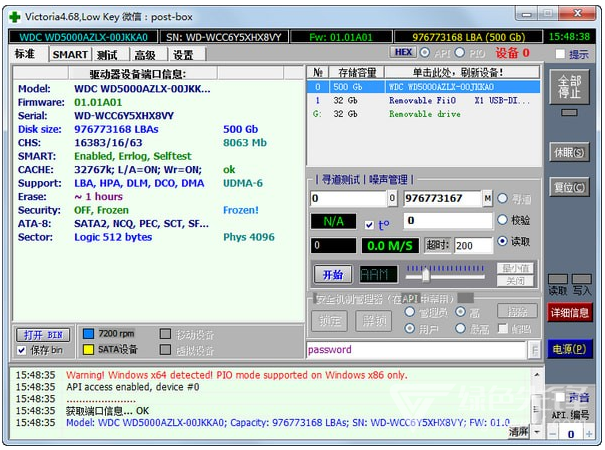
Task: Click the yellow SATA设备 indicator square
Action: [88, 350]
